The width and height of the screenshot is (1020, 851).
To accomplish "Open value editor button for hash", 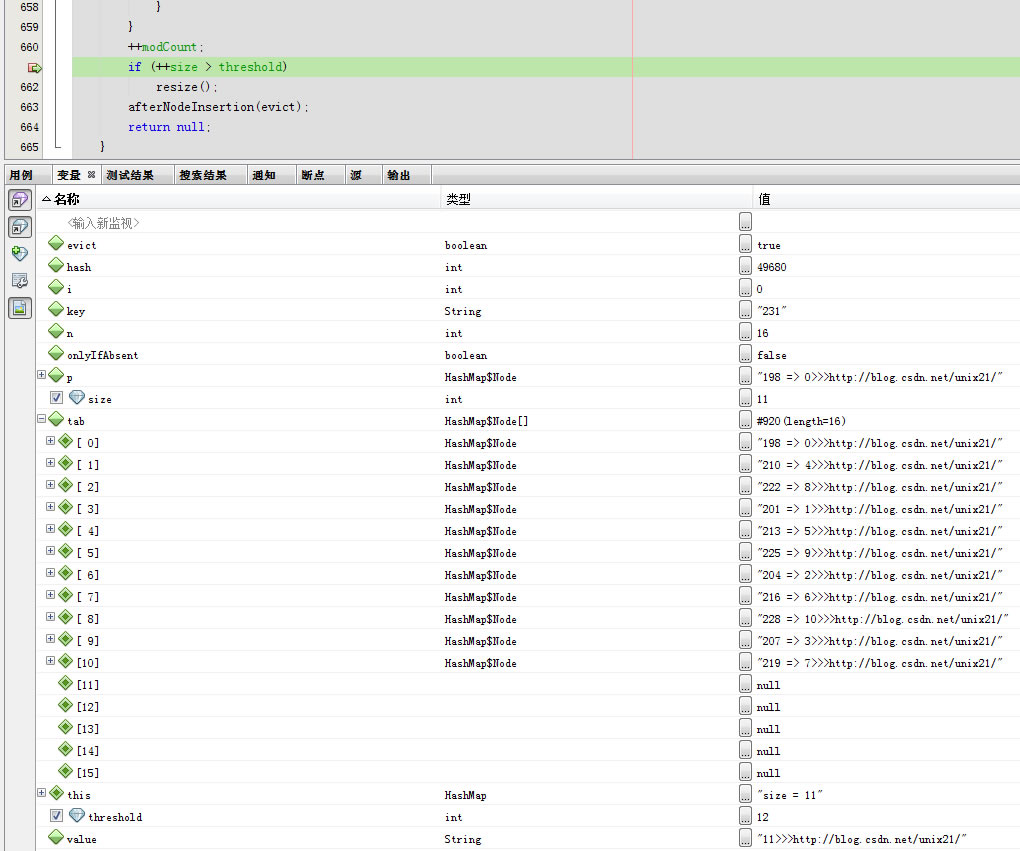I will coord(745,266).
